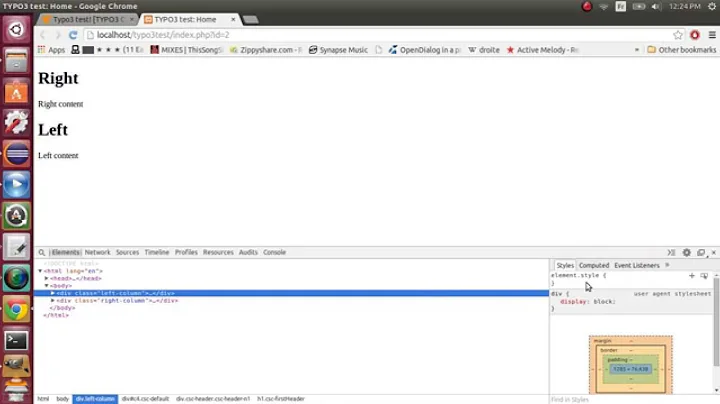The height and width of the screenshot is (404, 720).
Task: Add new style rule with plus icon
Action: (692, 275)
